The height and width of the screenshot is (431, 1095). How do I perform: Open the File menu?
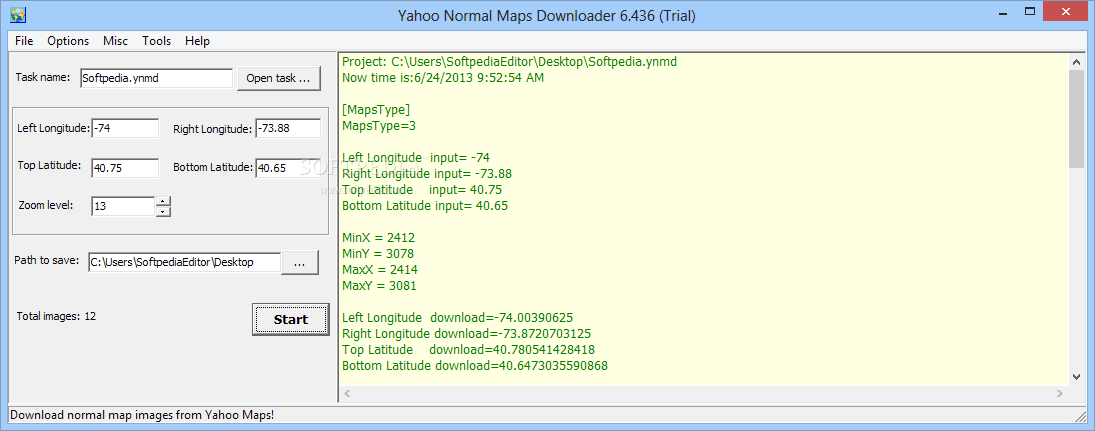click(x=24, y=41)
